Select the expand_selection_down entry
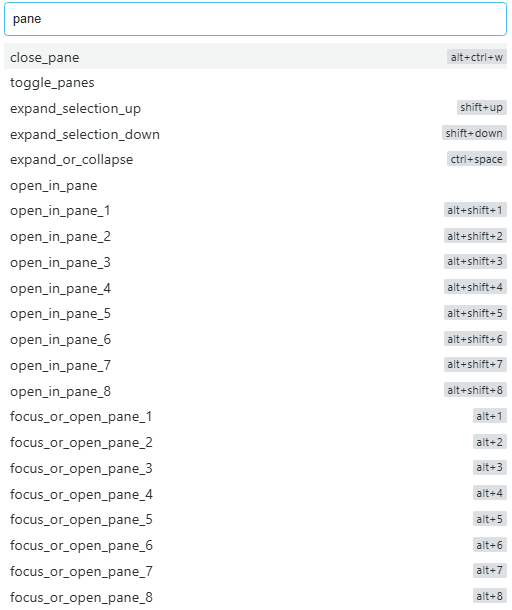This screenshot has height=610, width=512. pos(255,134)
